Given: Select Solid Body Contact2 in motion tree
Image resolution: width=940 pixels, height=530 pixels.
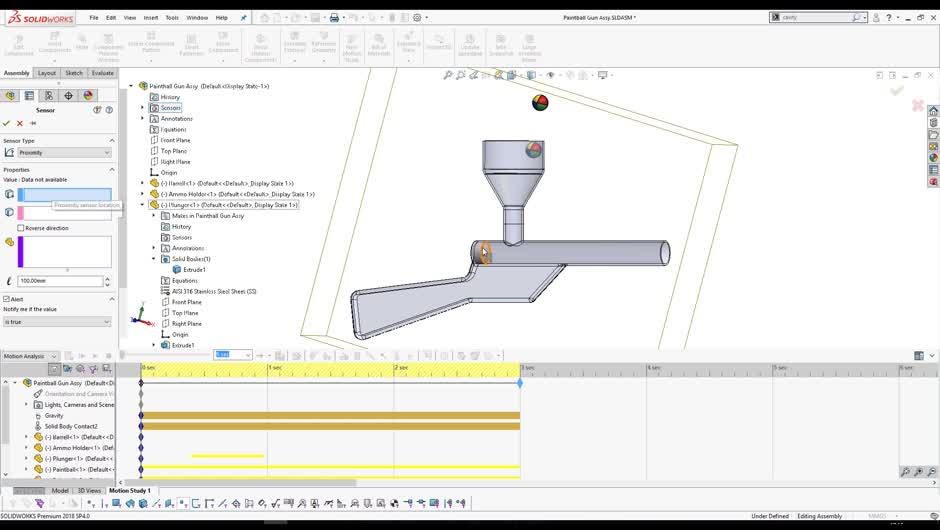Looking at the screenshot, I should click(71, 426).
